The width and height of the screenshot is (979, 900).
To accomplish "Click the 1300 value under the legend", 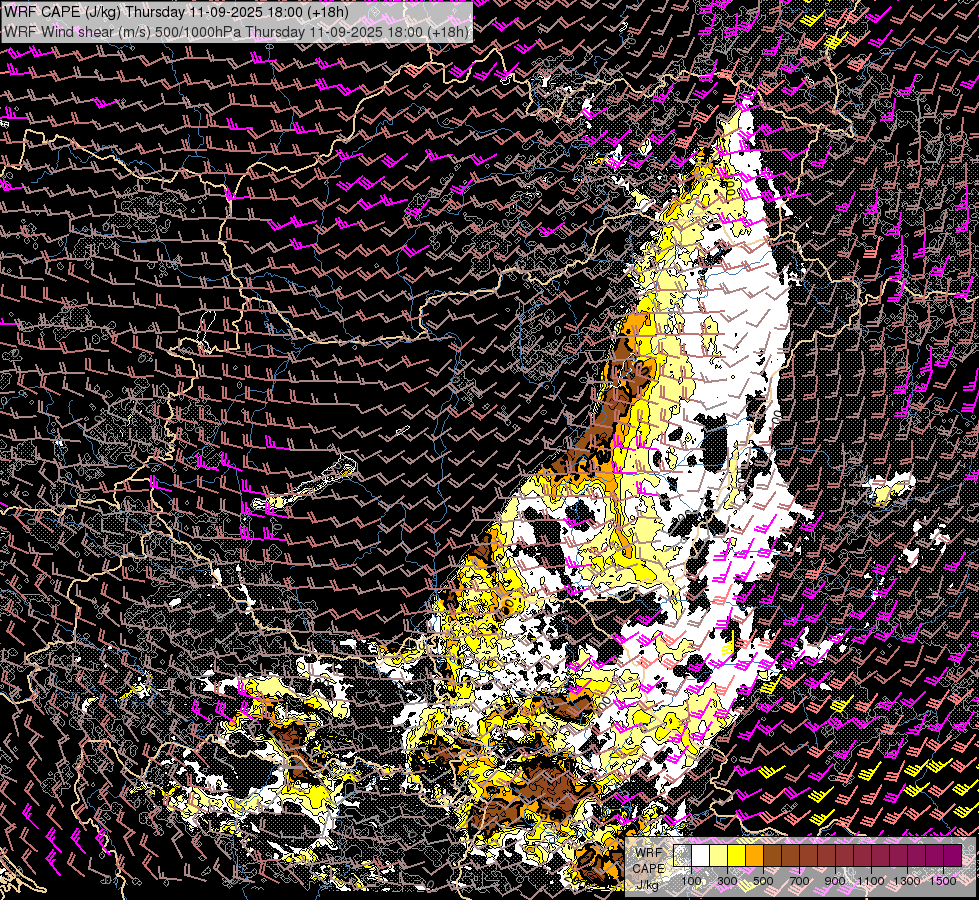I will pyautogui.click(x=907, y=881).
